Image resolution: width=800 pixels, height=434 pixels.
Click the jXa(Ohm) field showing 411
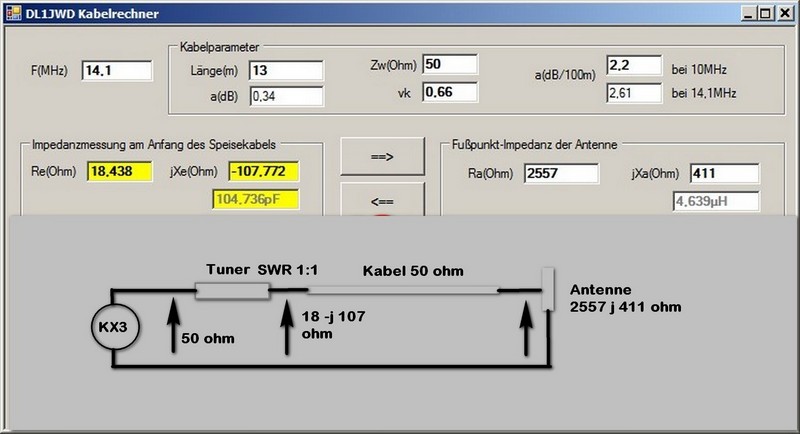[x=724, y=173]
